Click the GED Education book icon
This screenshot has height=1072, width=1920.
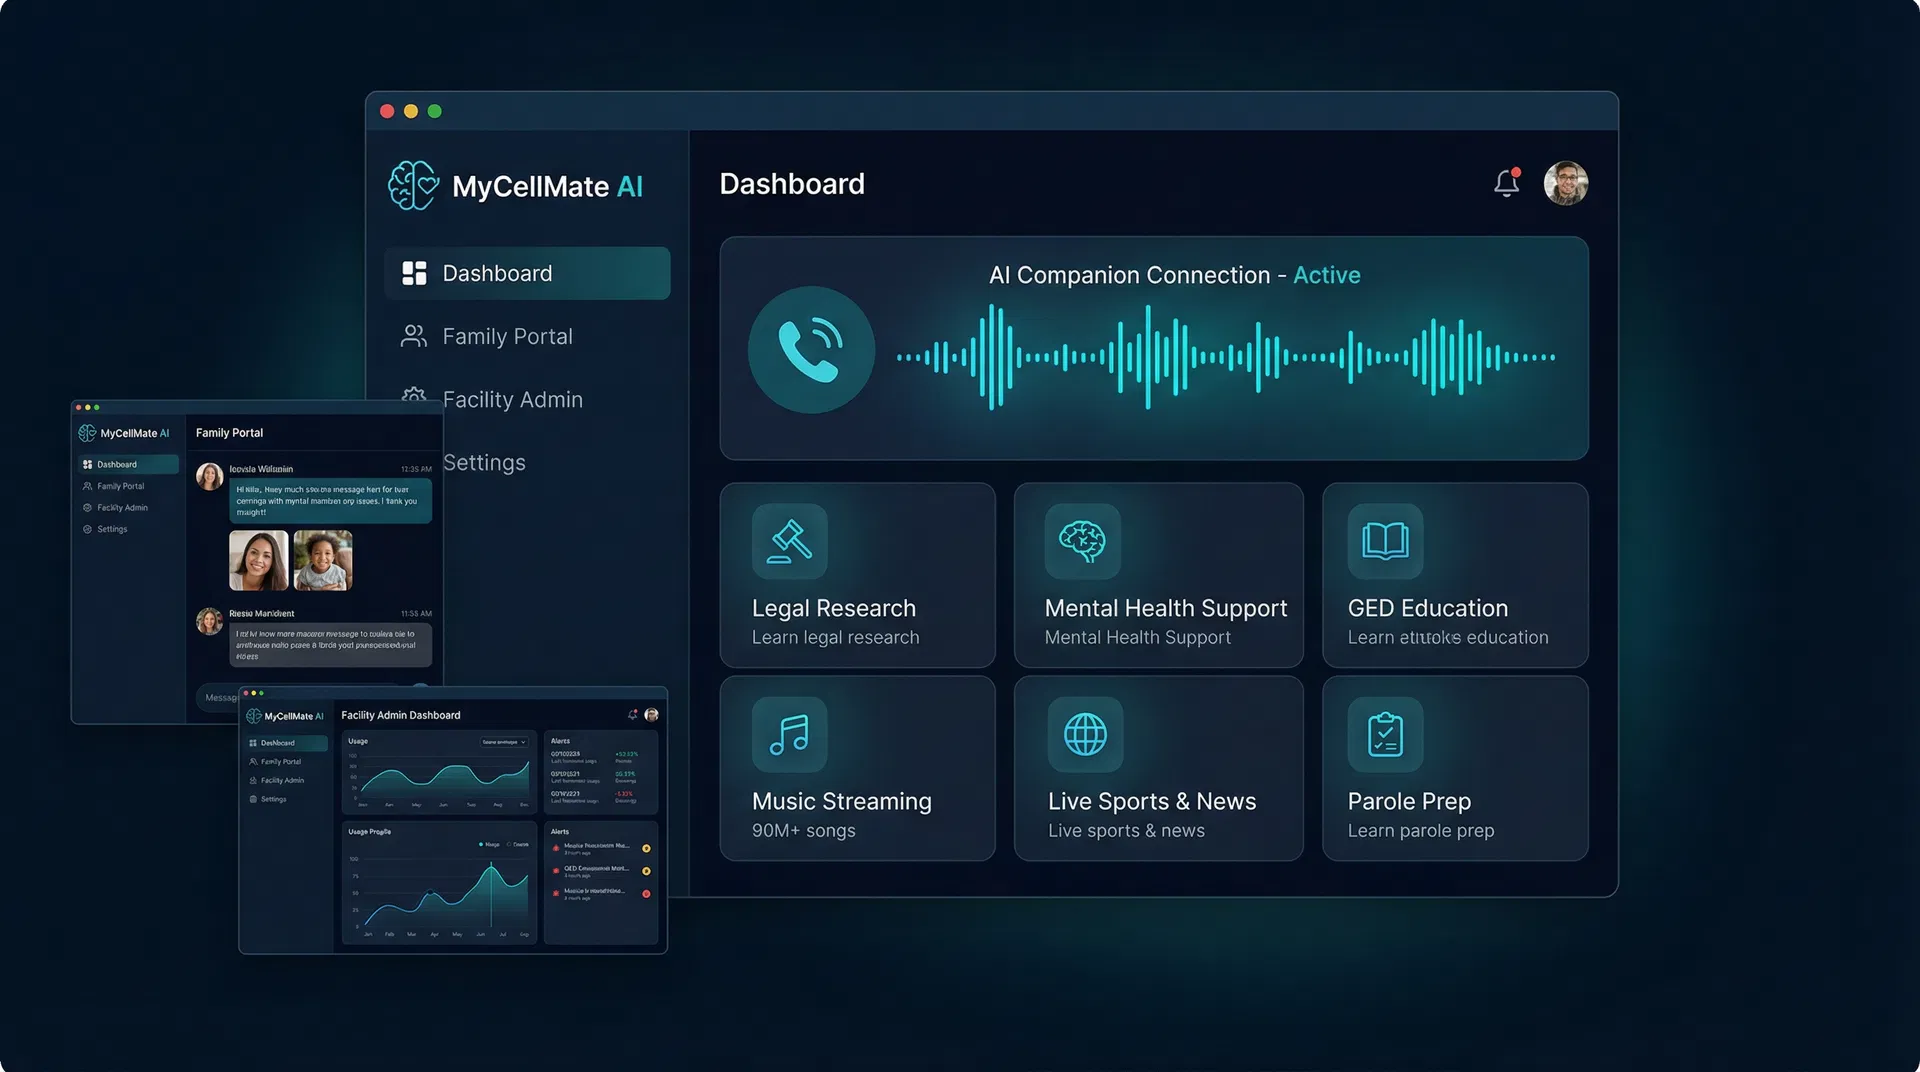point(1385,542)
